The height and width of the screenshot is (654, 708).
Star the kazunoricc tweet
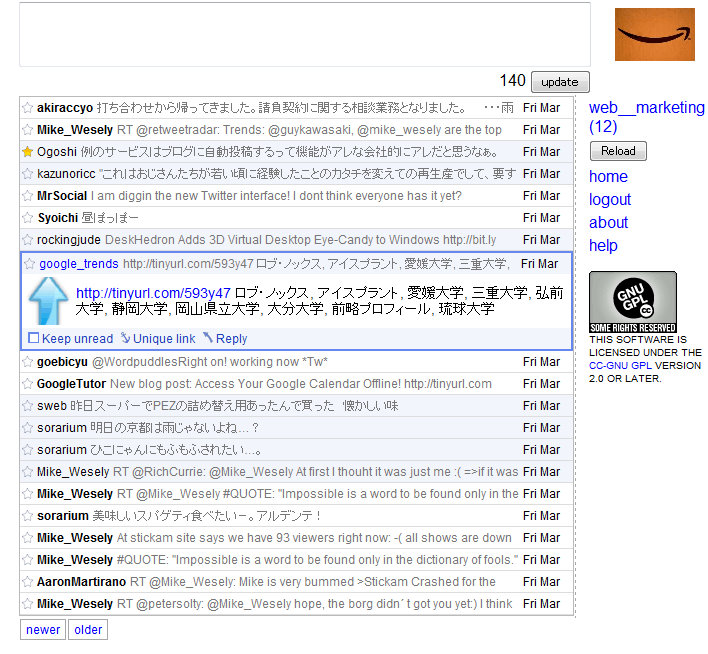click(x=28, y=174)
